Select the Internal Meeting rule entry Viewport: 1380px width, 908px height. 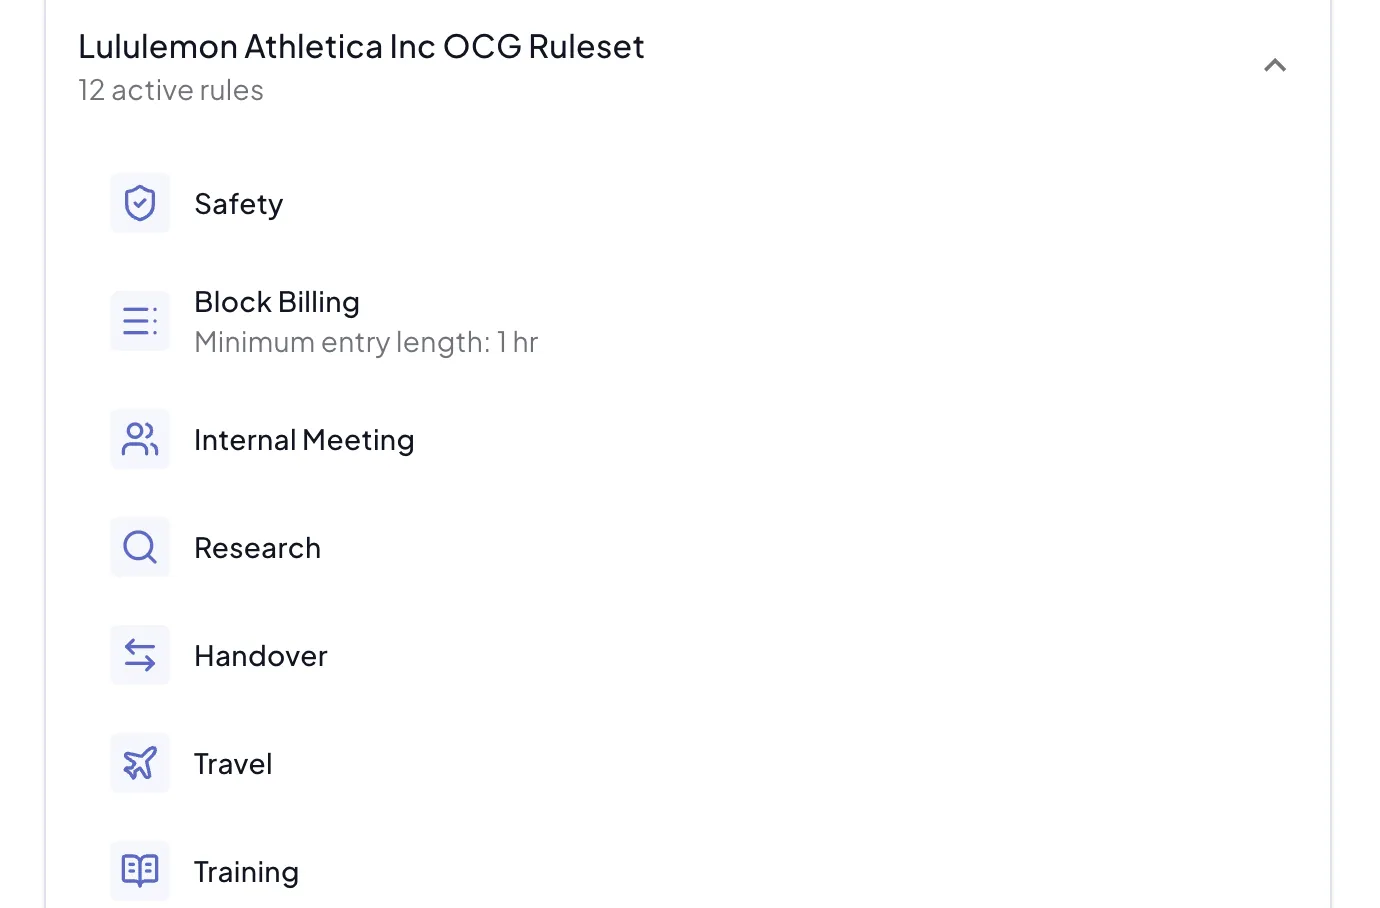pyautogui.click(x=305, y=438)
